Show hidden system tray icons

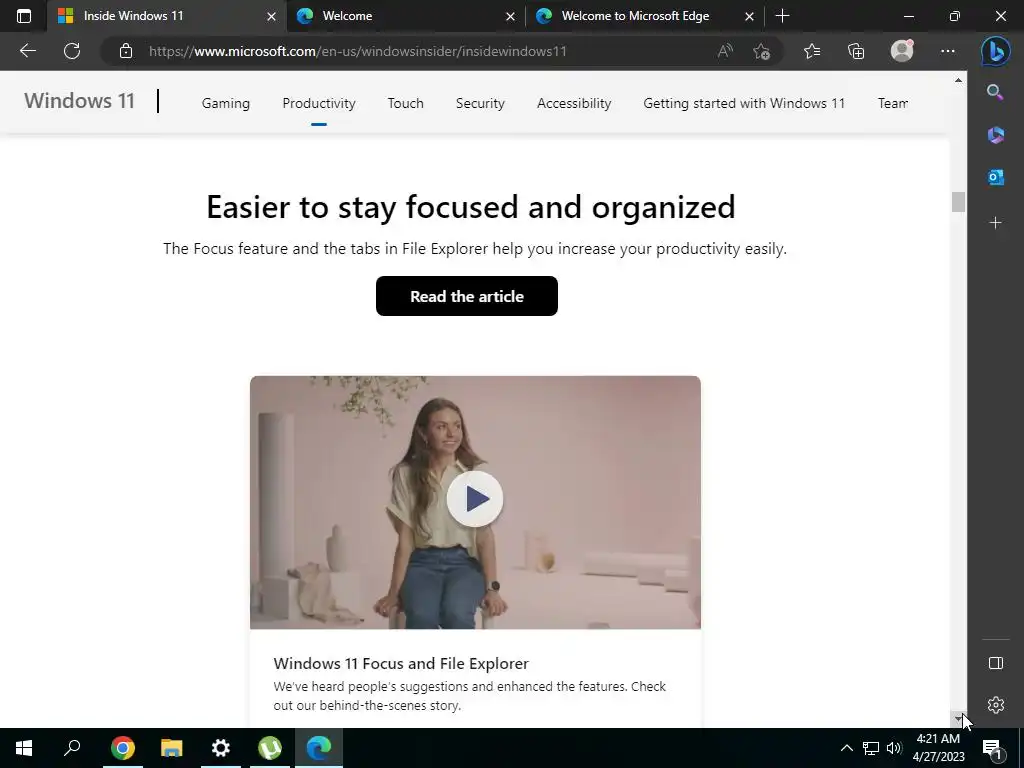(846, 748)
